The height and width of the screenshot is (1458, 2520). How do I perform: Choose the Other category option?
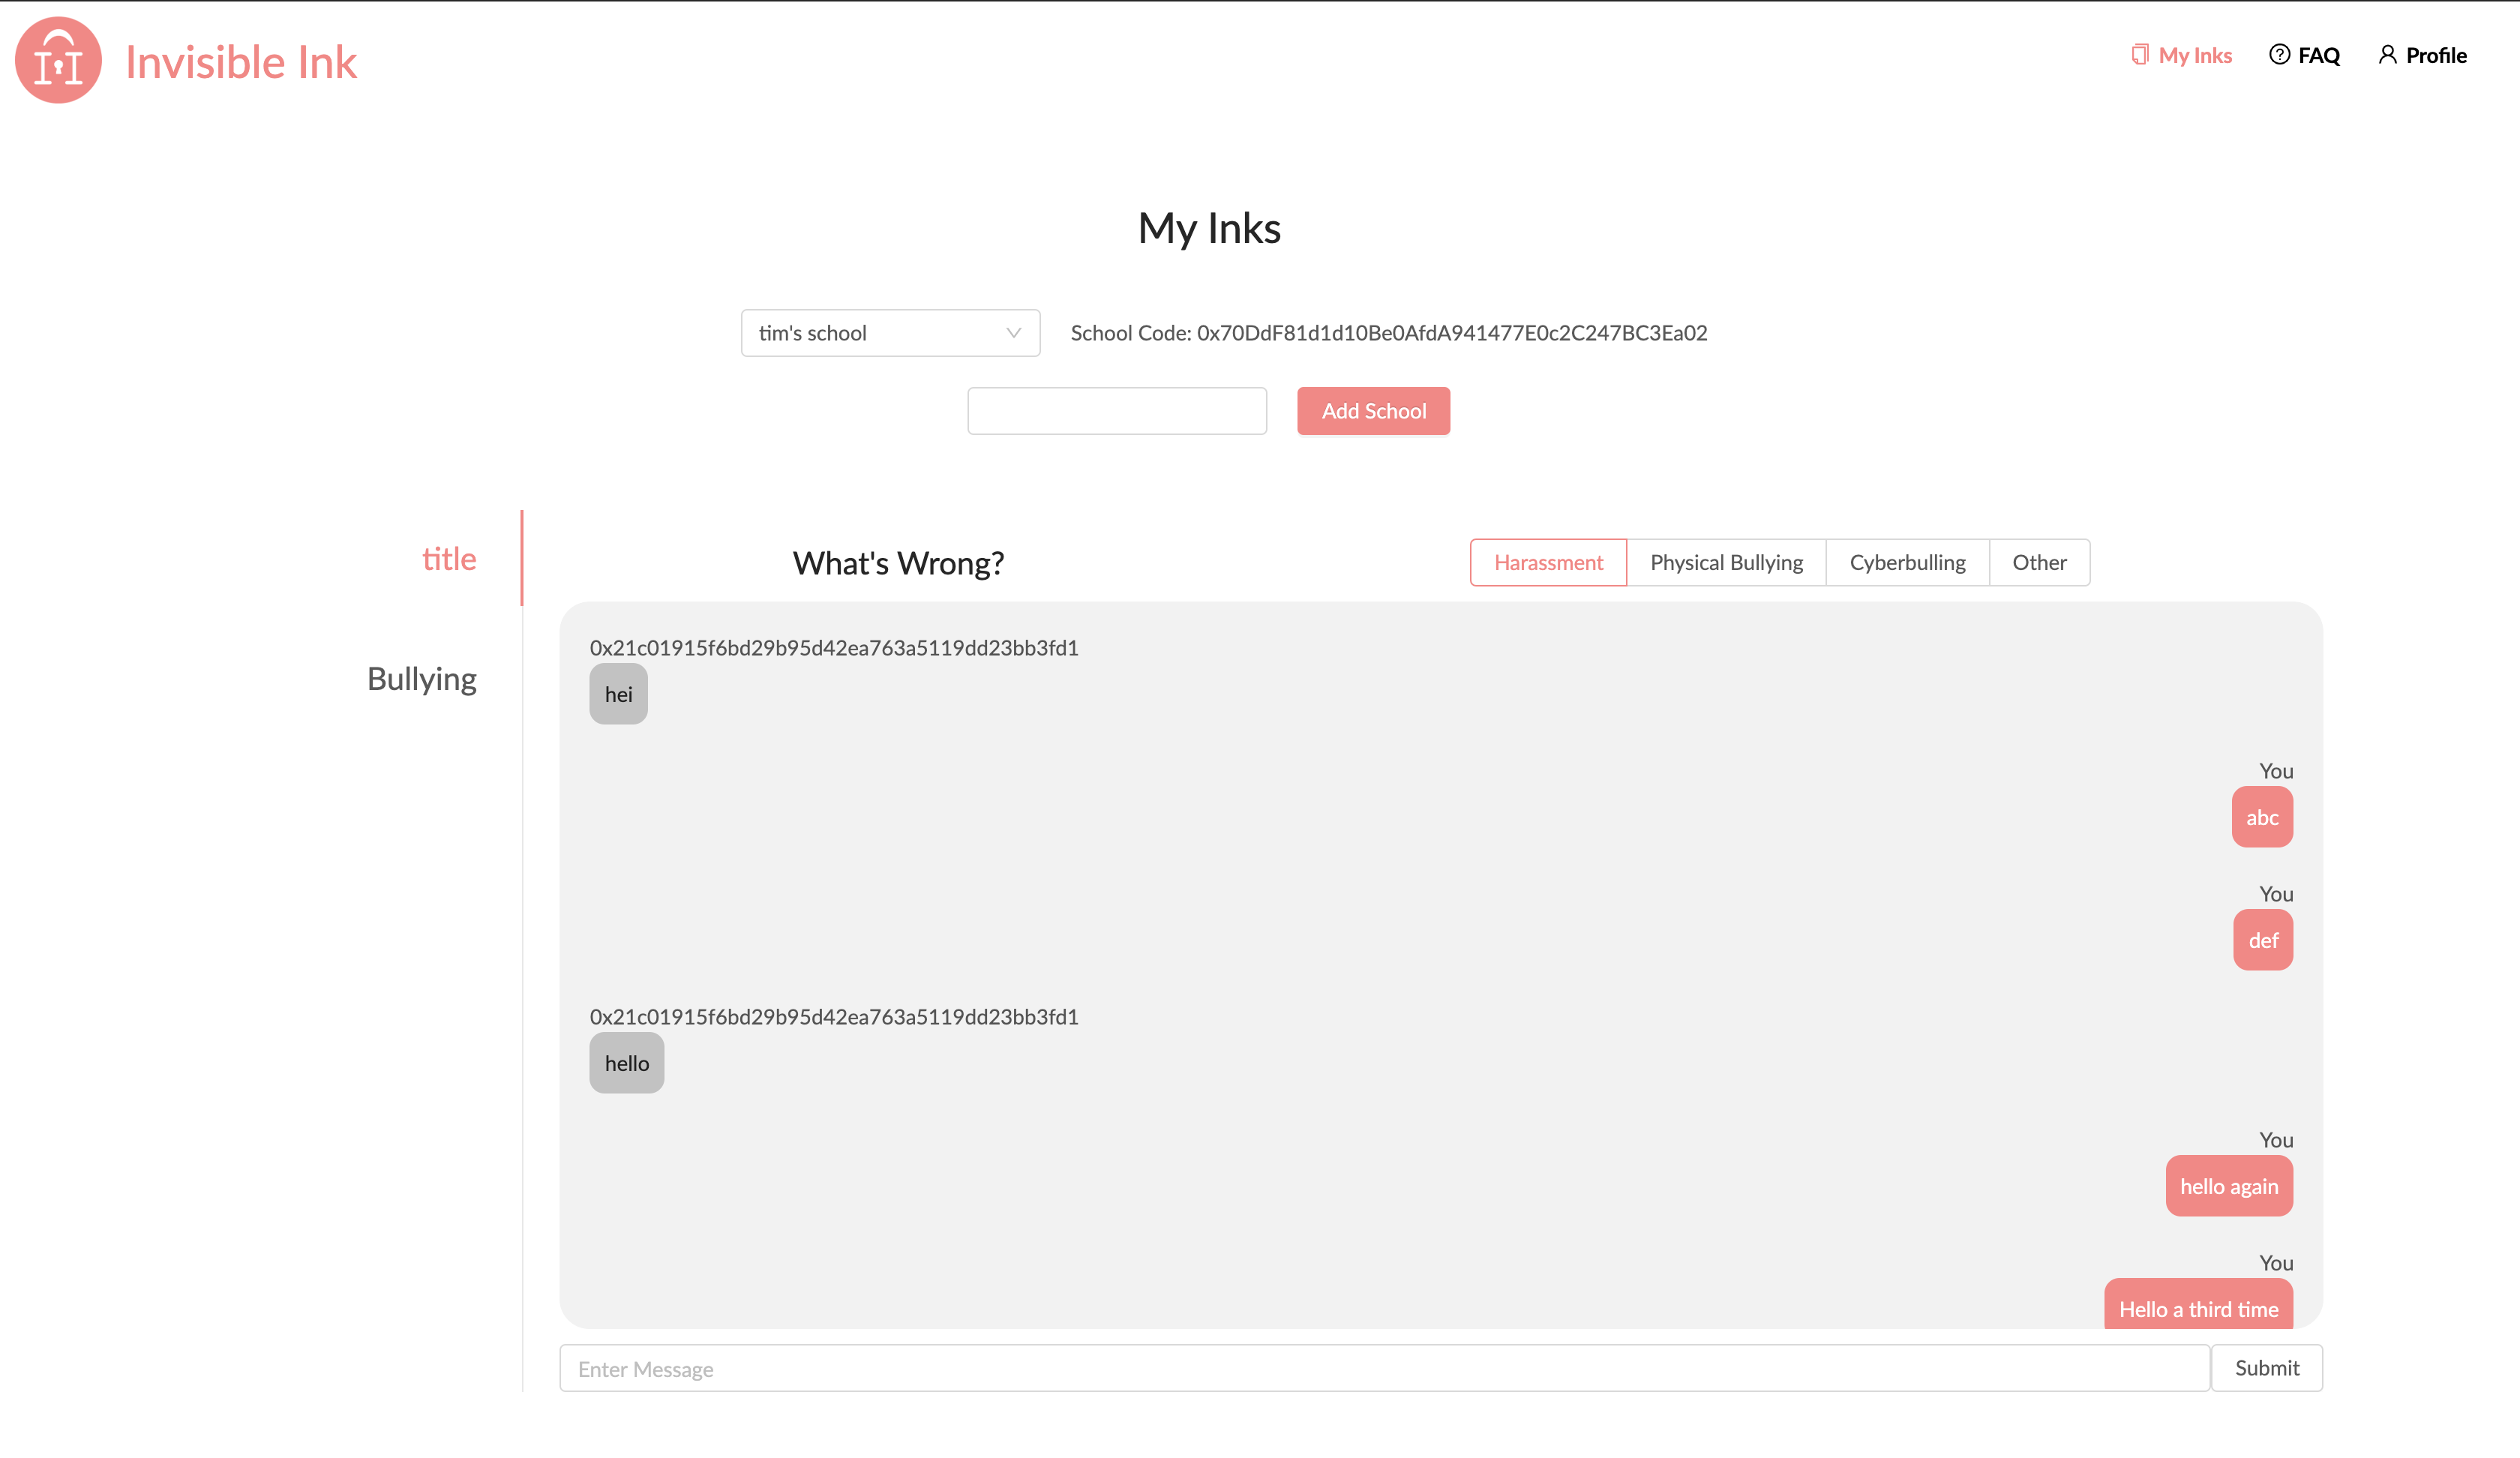pyautogui.click(x=2038, y=562)
